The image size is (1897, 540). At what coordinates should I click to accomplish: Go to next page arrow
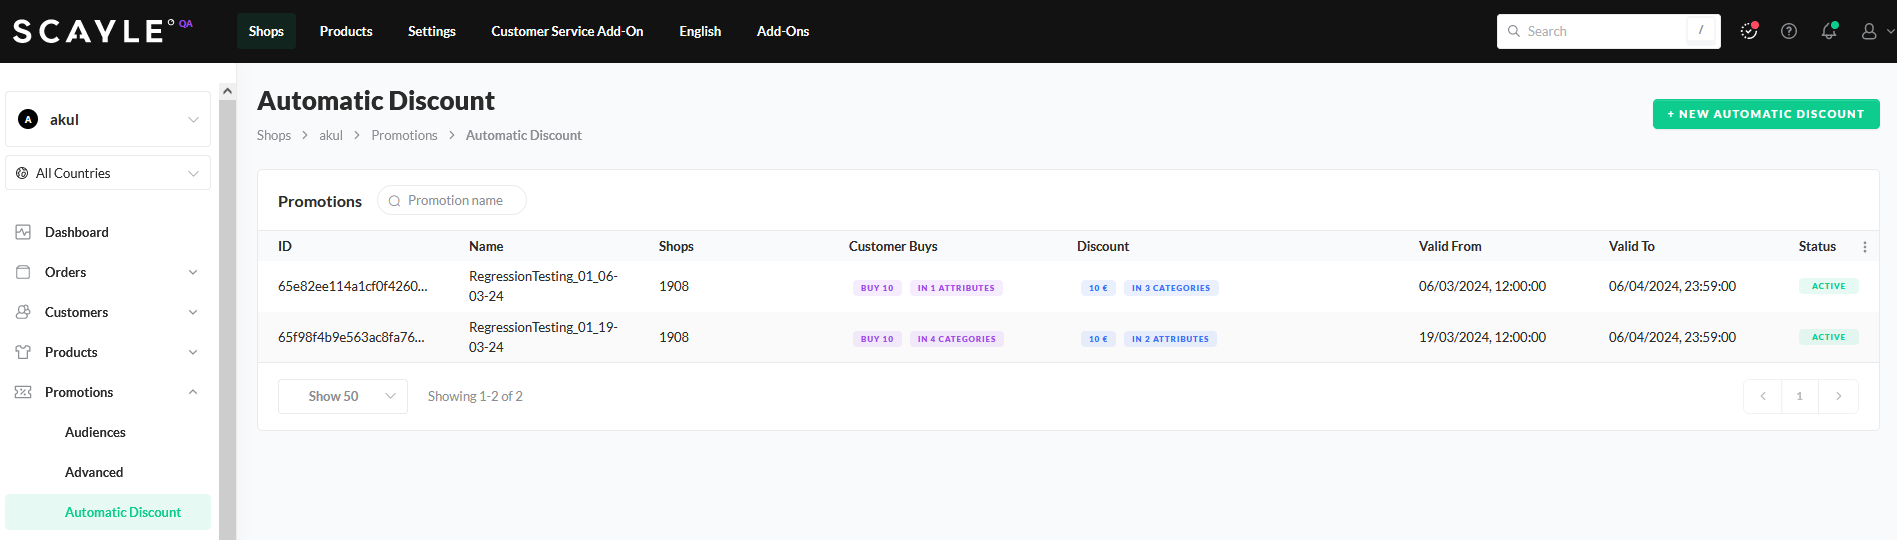coord(1838,396)
